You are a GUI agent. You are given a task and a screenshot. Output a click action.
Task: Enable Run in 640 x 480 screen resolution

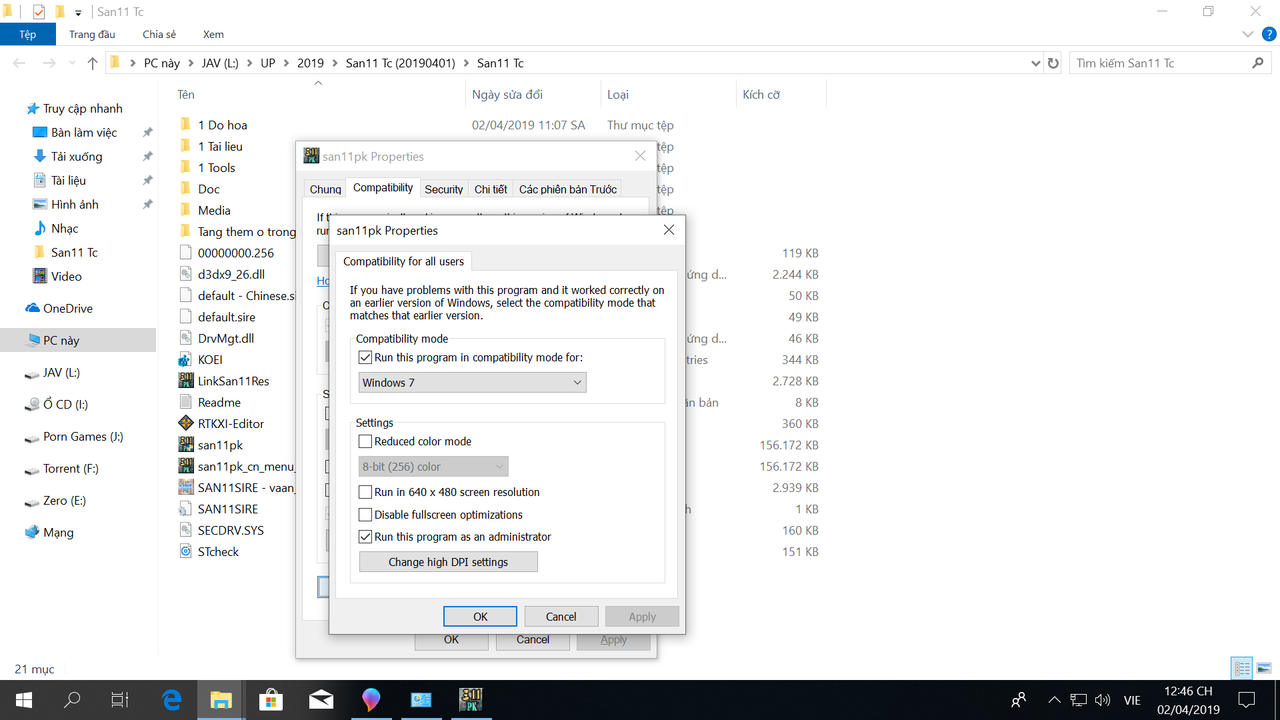click(x=365, y=492)
